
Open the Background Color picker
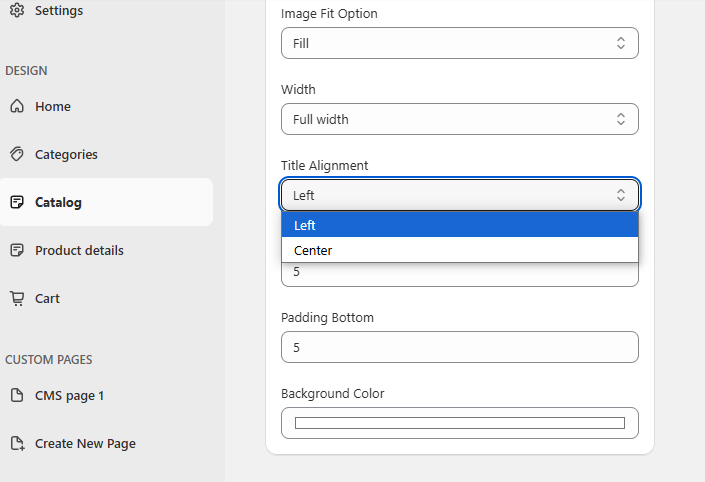pyautogui.click(x=460, y=423)
